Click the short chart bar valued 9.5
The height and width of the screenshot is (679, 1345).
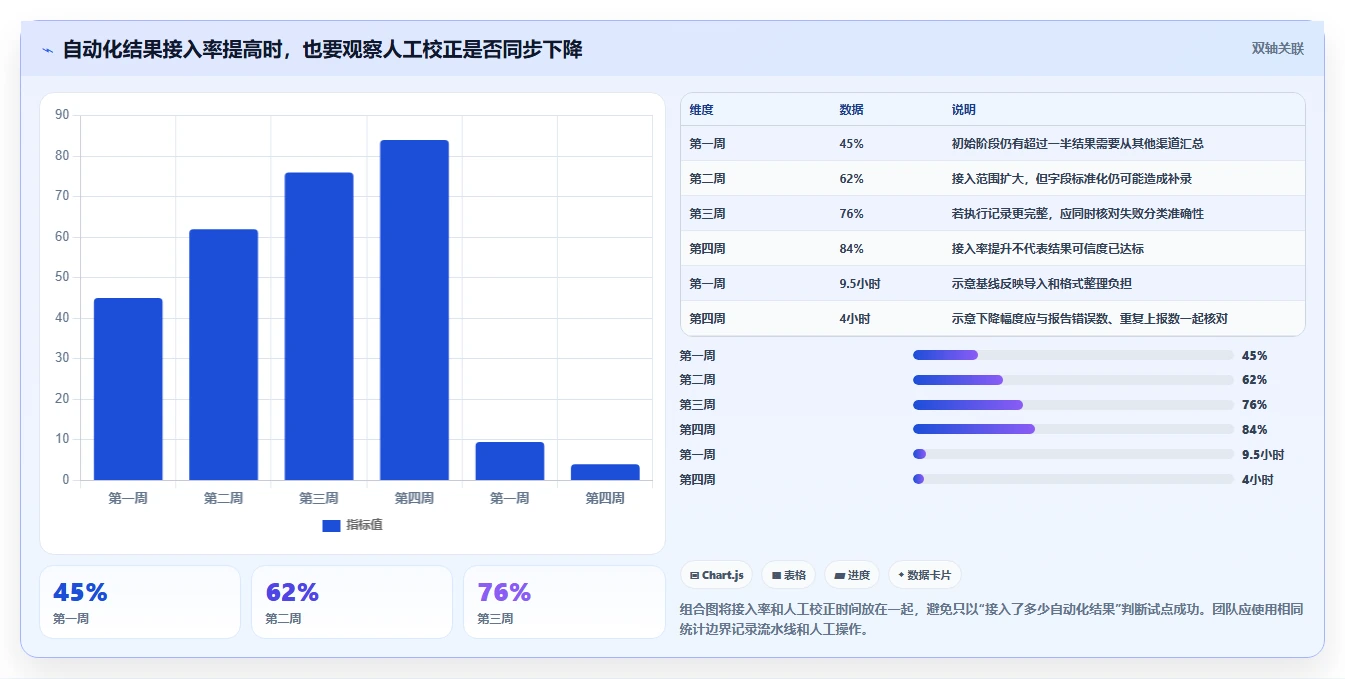[510, 461]
